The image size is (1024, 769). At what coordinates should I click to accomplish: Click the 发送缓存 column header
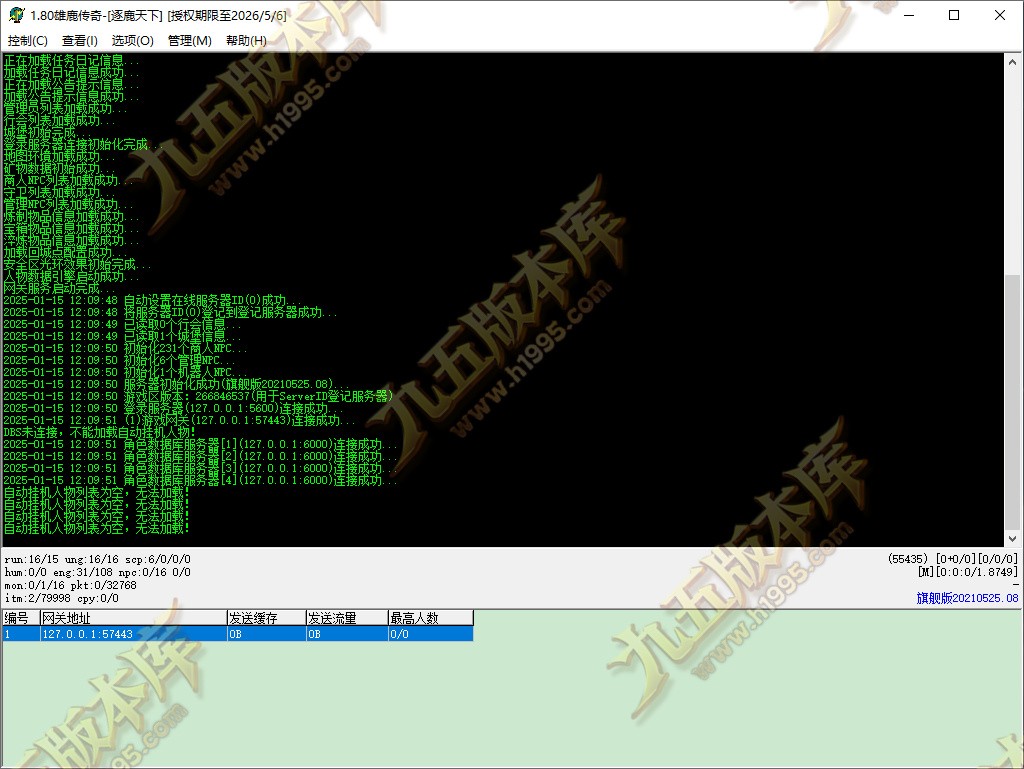266,618
